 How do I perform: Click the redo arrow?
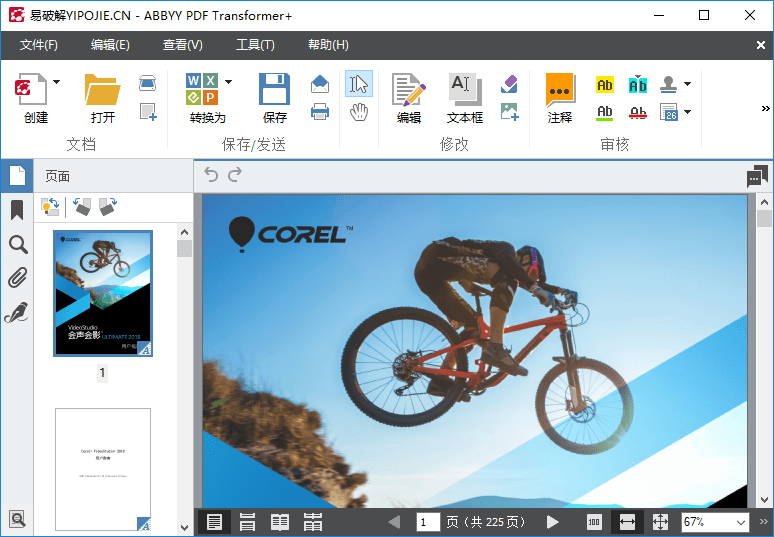coord(235,175)
